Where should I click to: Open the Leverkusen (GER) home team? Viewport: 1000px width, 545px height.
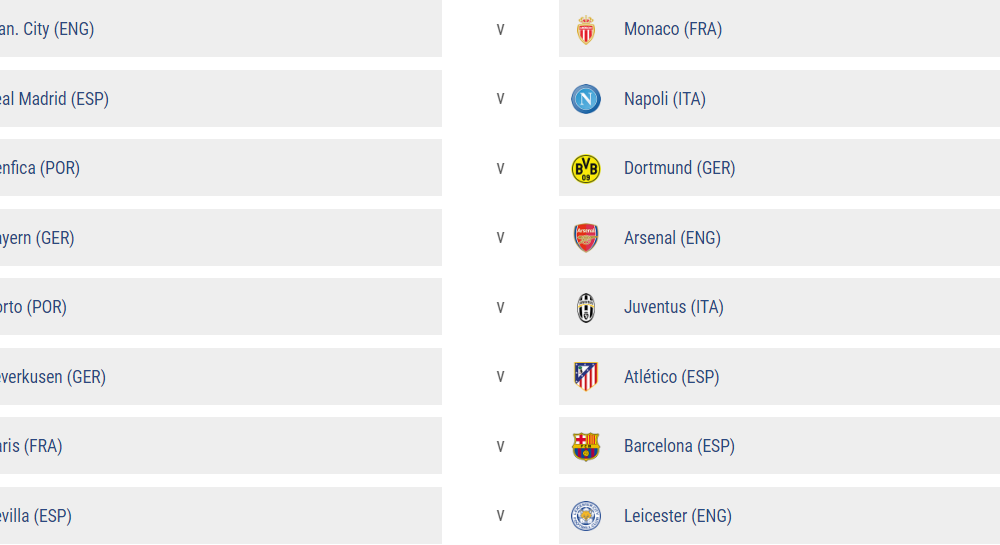coord(52,377)
